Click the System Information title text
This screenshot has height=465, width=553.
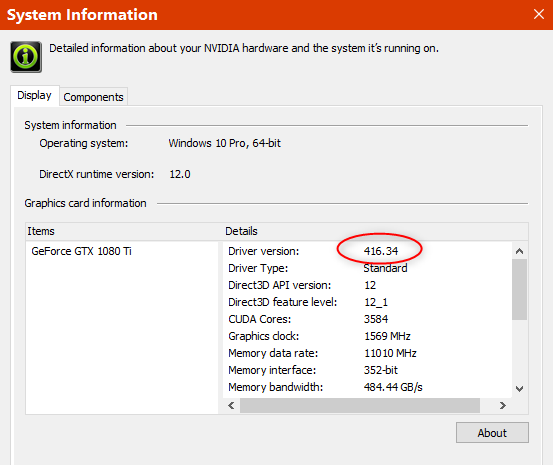pyautogui.click(x=82, y=15)
